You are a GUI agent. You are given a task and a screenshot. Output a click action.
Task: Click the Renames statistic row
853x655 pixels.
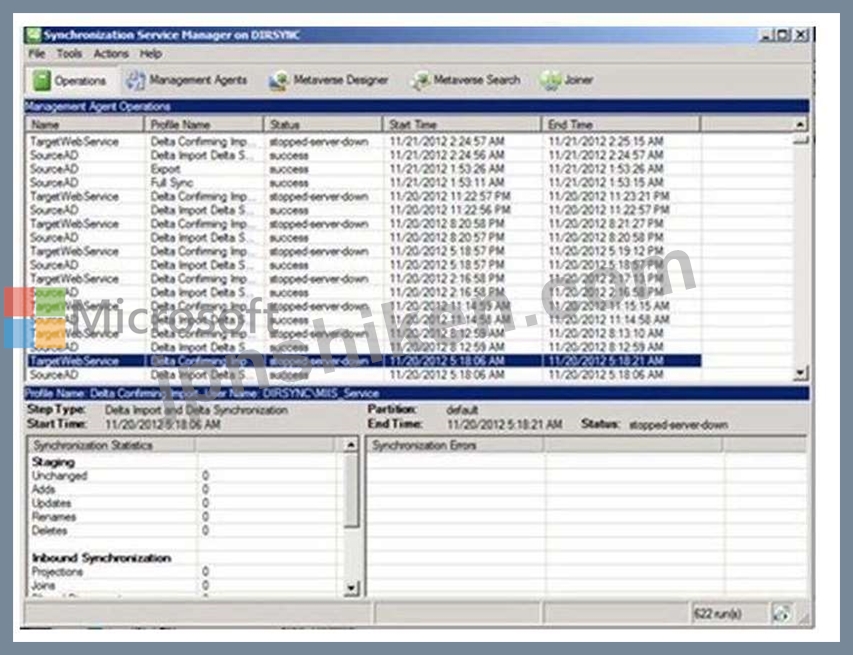point(184,517)
